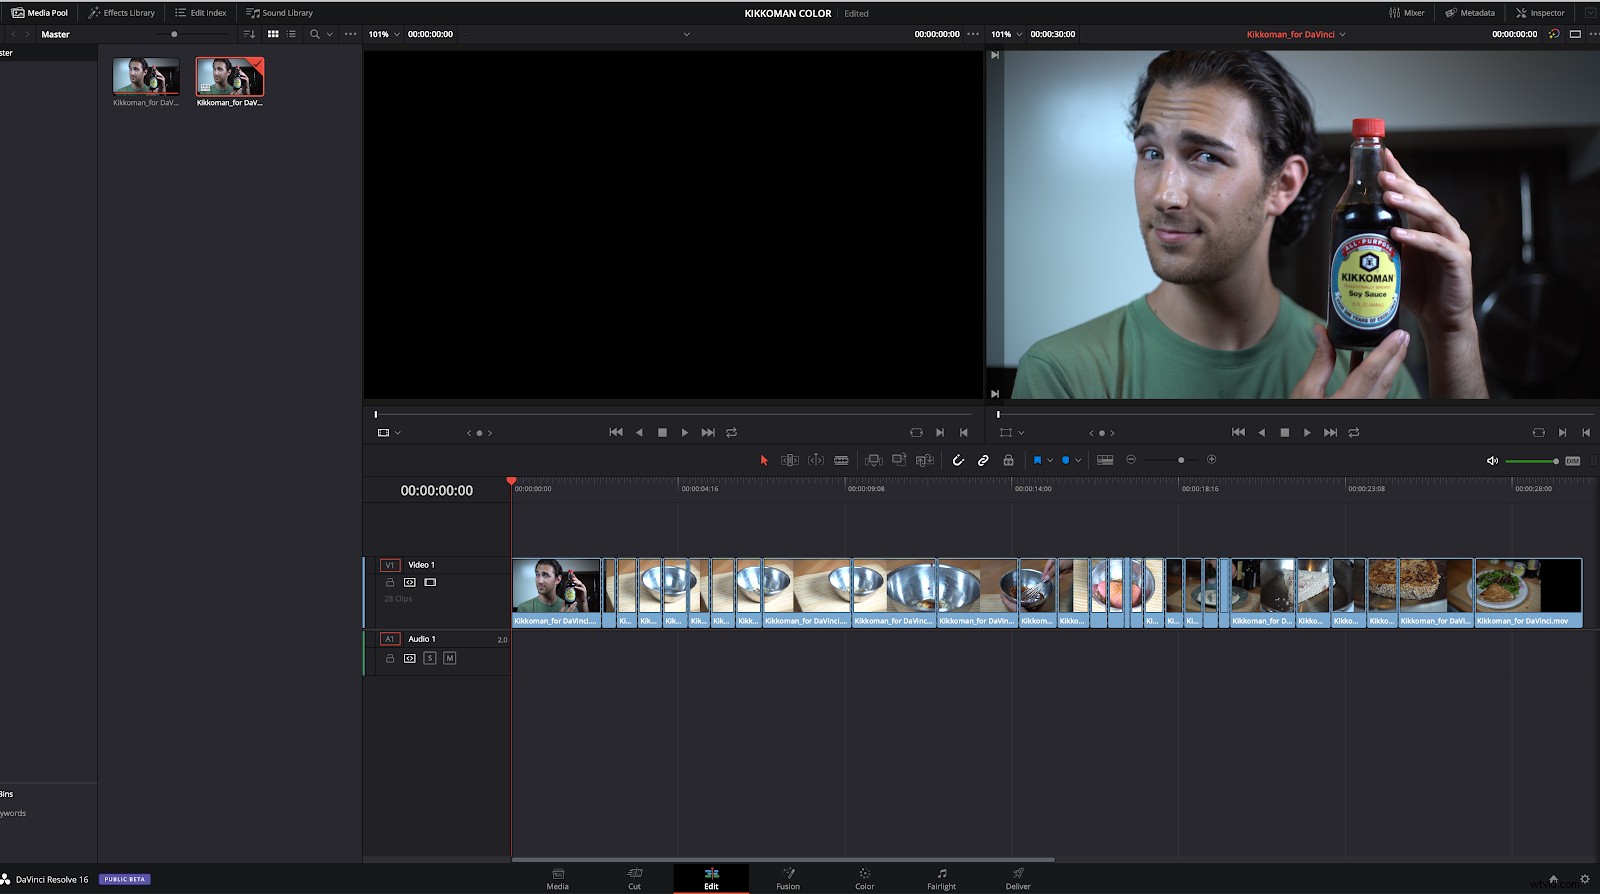This screenshot has height=894, width=1600.
Task: Click the Replace Clip icon
Action: pos(925,460)
